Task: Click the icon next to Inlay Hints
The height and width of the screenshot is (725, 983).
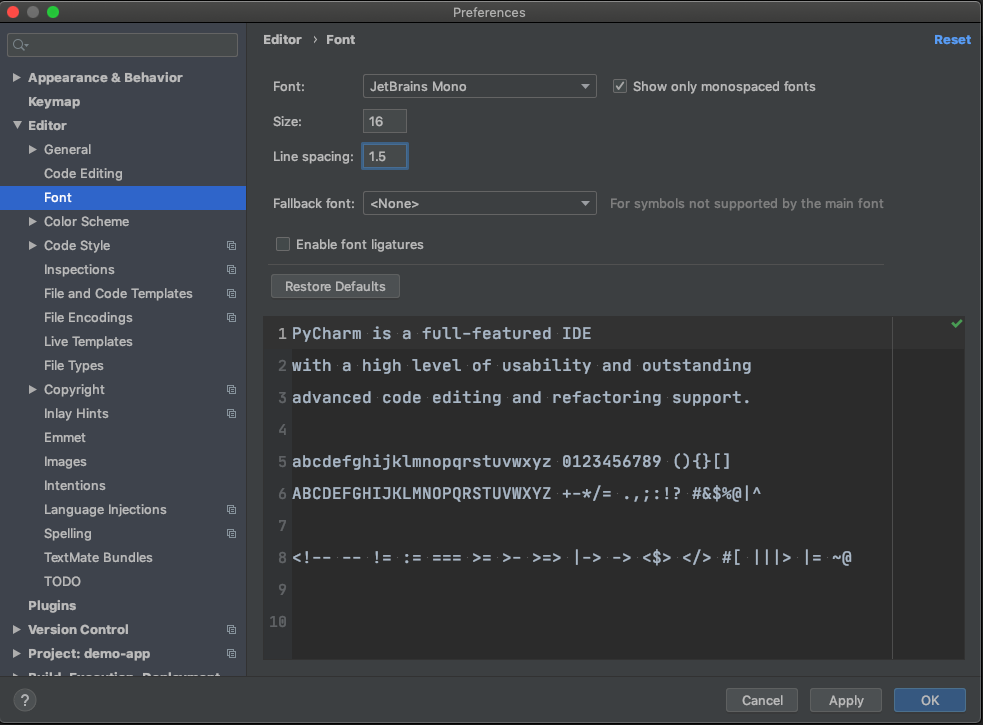Action: point(231,413)
